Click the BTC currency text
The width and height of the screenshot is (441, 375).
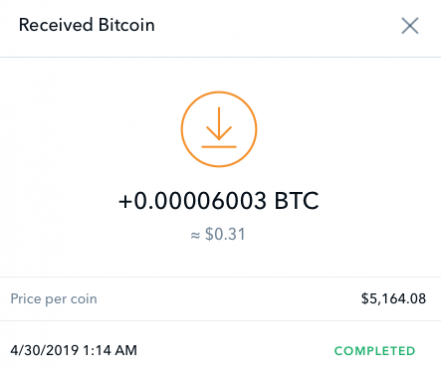pyautogui.click(x=297, y=201)
